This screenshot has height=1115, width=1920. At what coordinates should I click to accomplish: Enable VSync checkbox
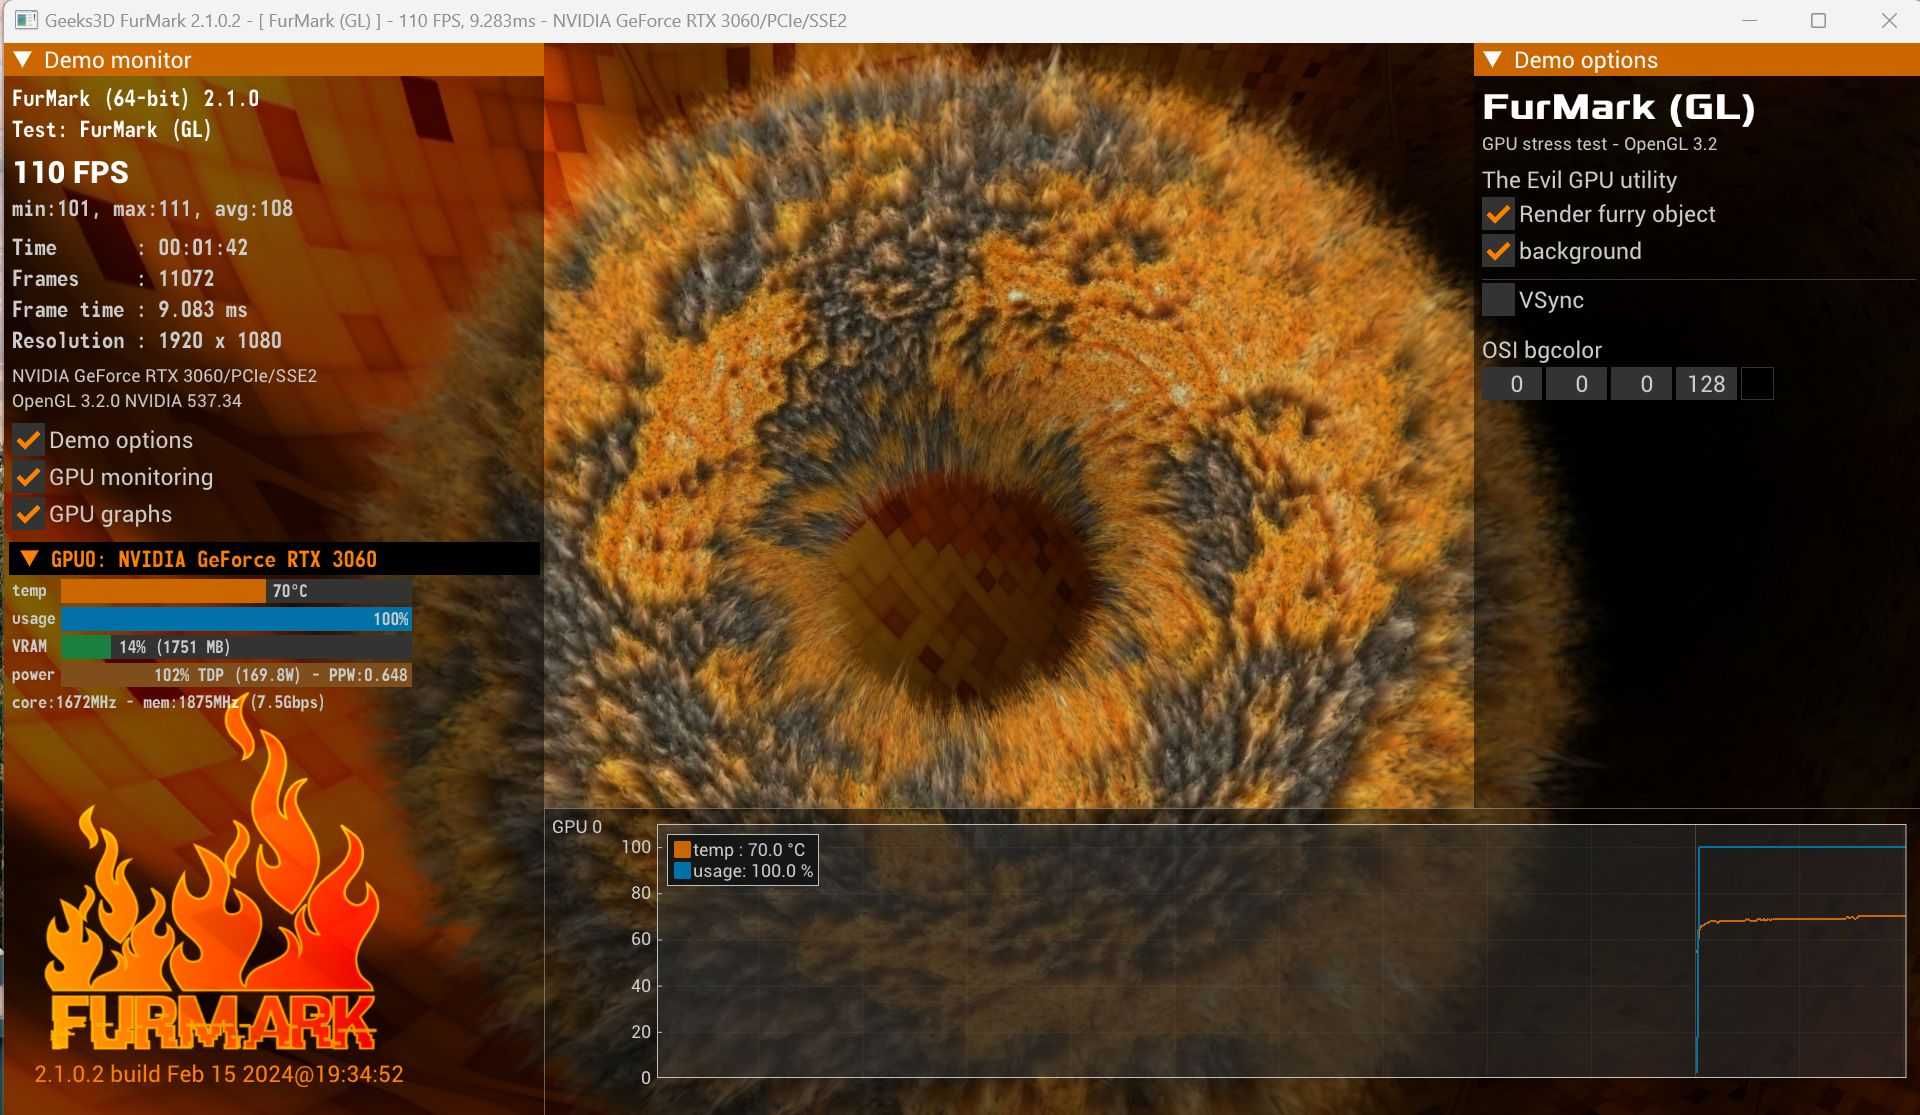pyautogui.click(x=1497, y=300)
